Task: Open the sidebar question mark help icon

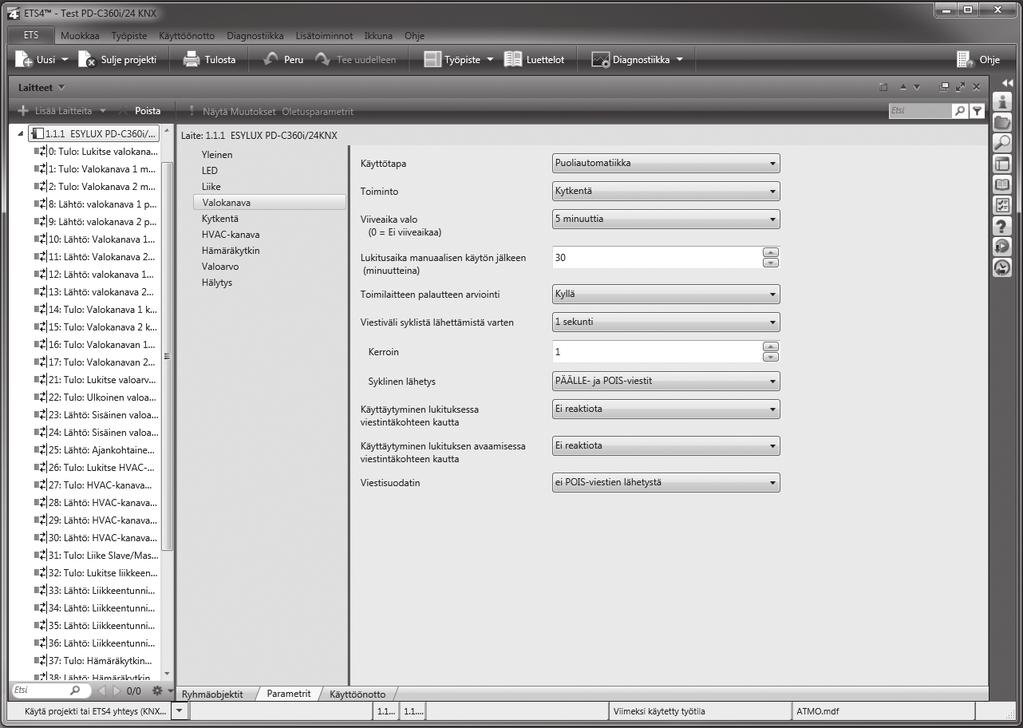Action: pos(1002,226)
